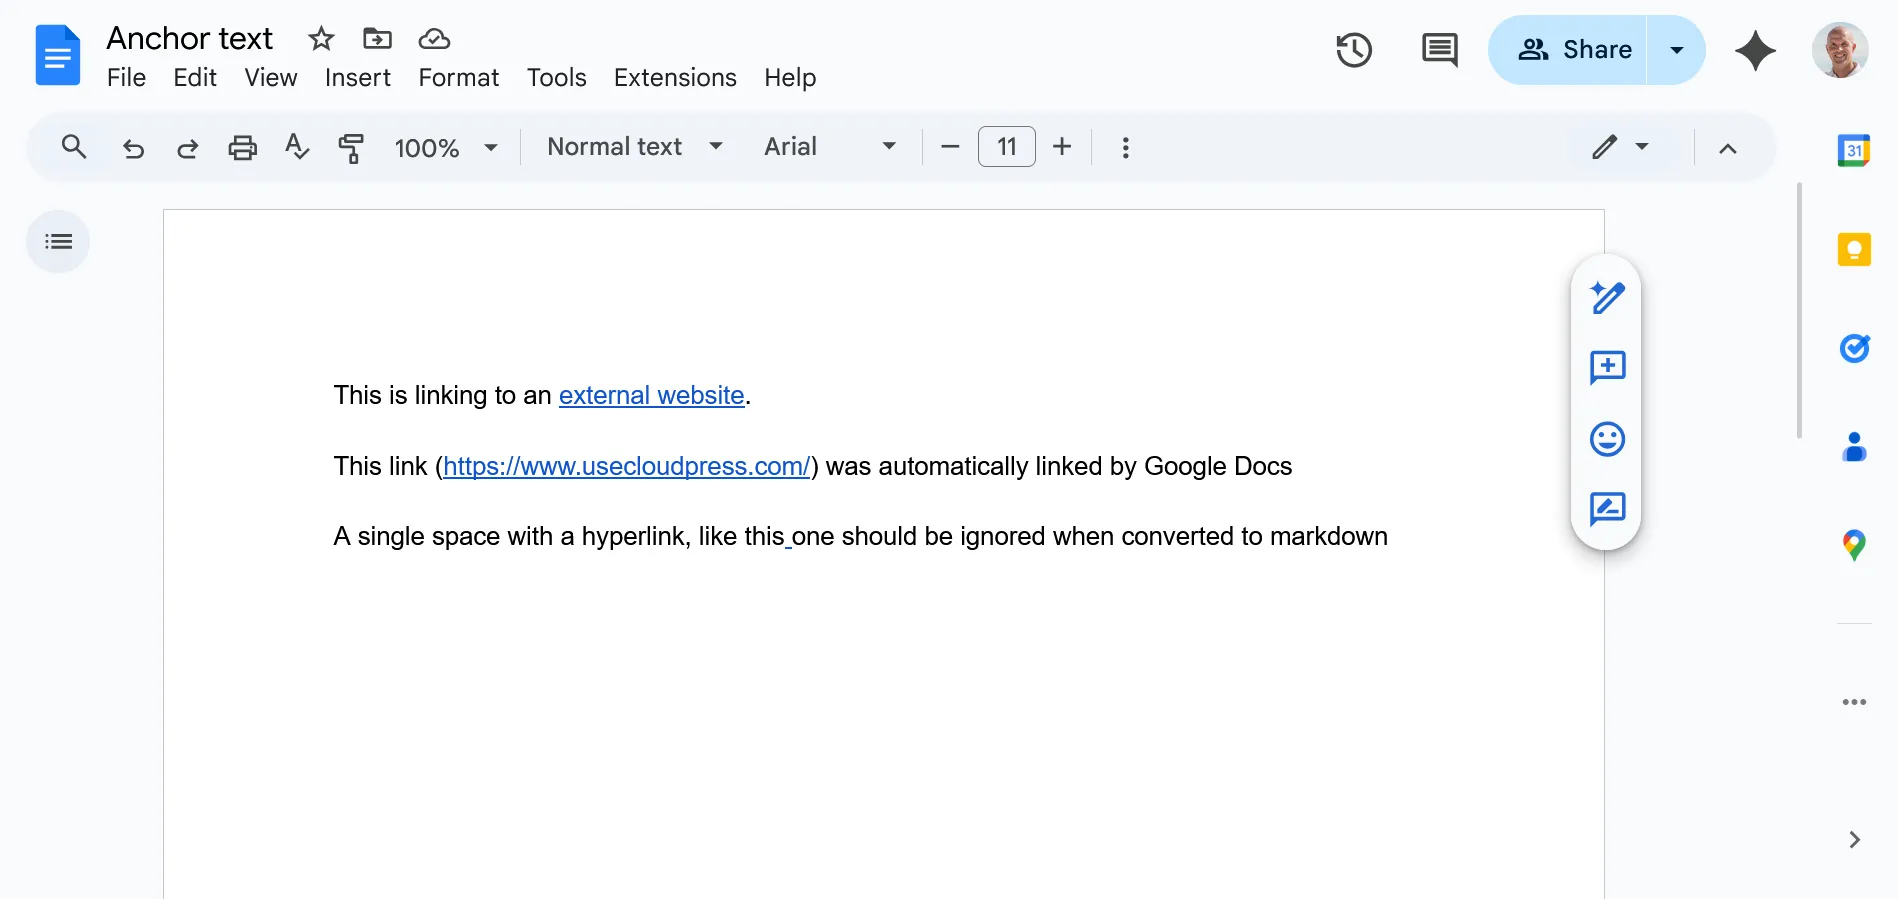Open version history clock icon
Viewport: 1898px width, 899px height.
point(1354,50)
